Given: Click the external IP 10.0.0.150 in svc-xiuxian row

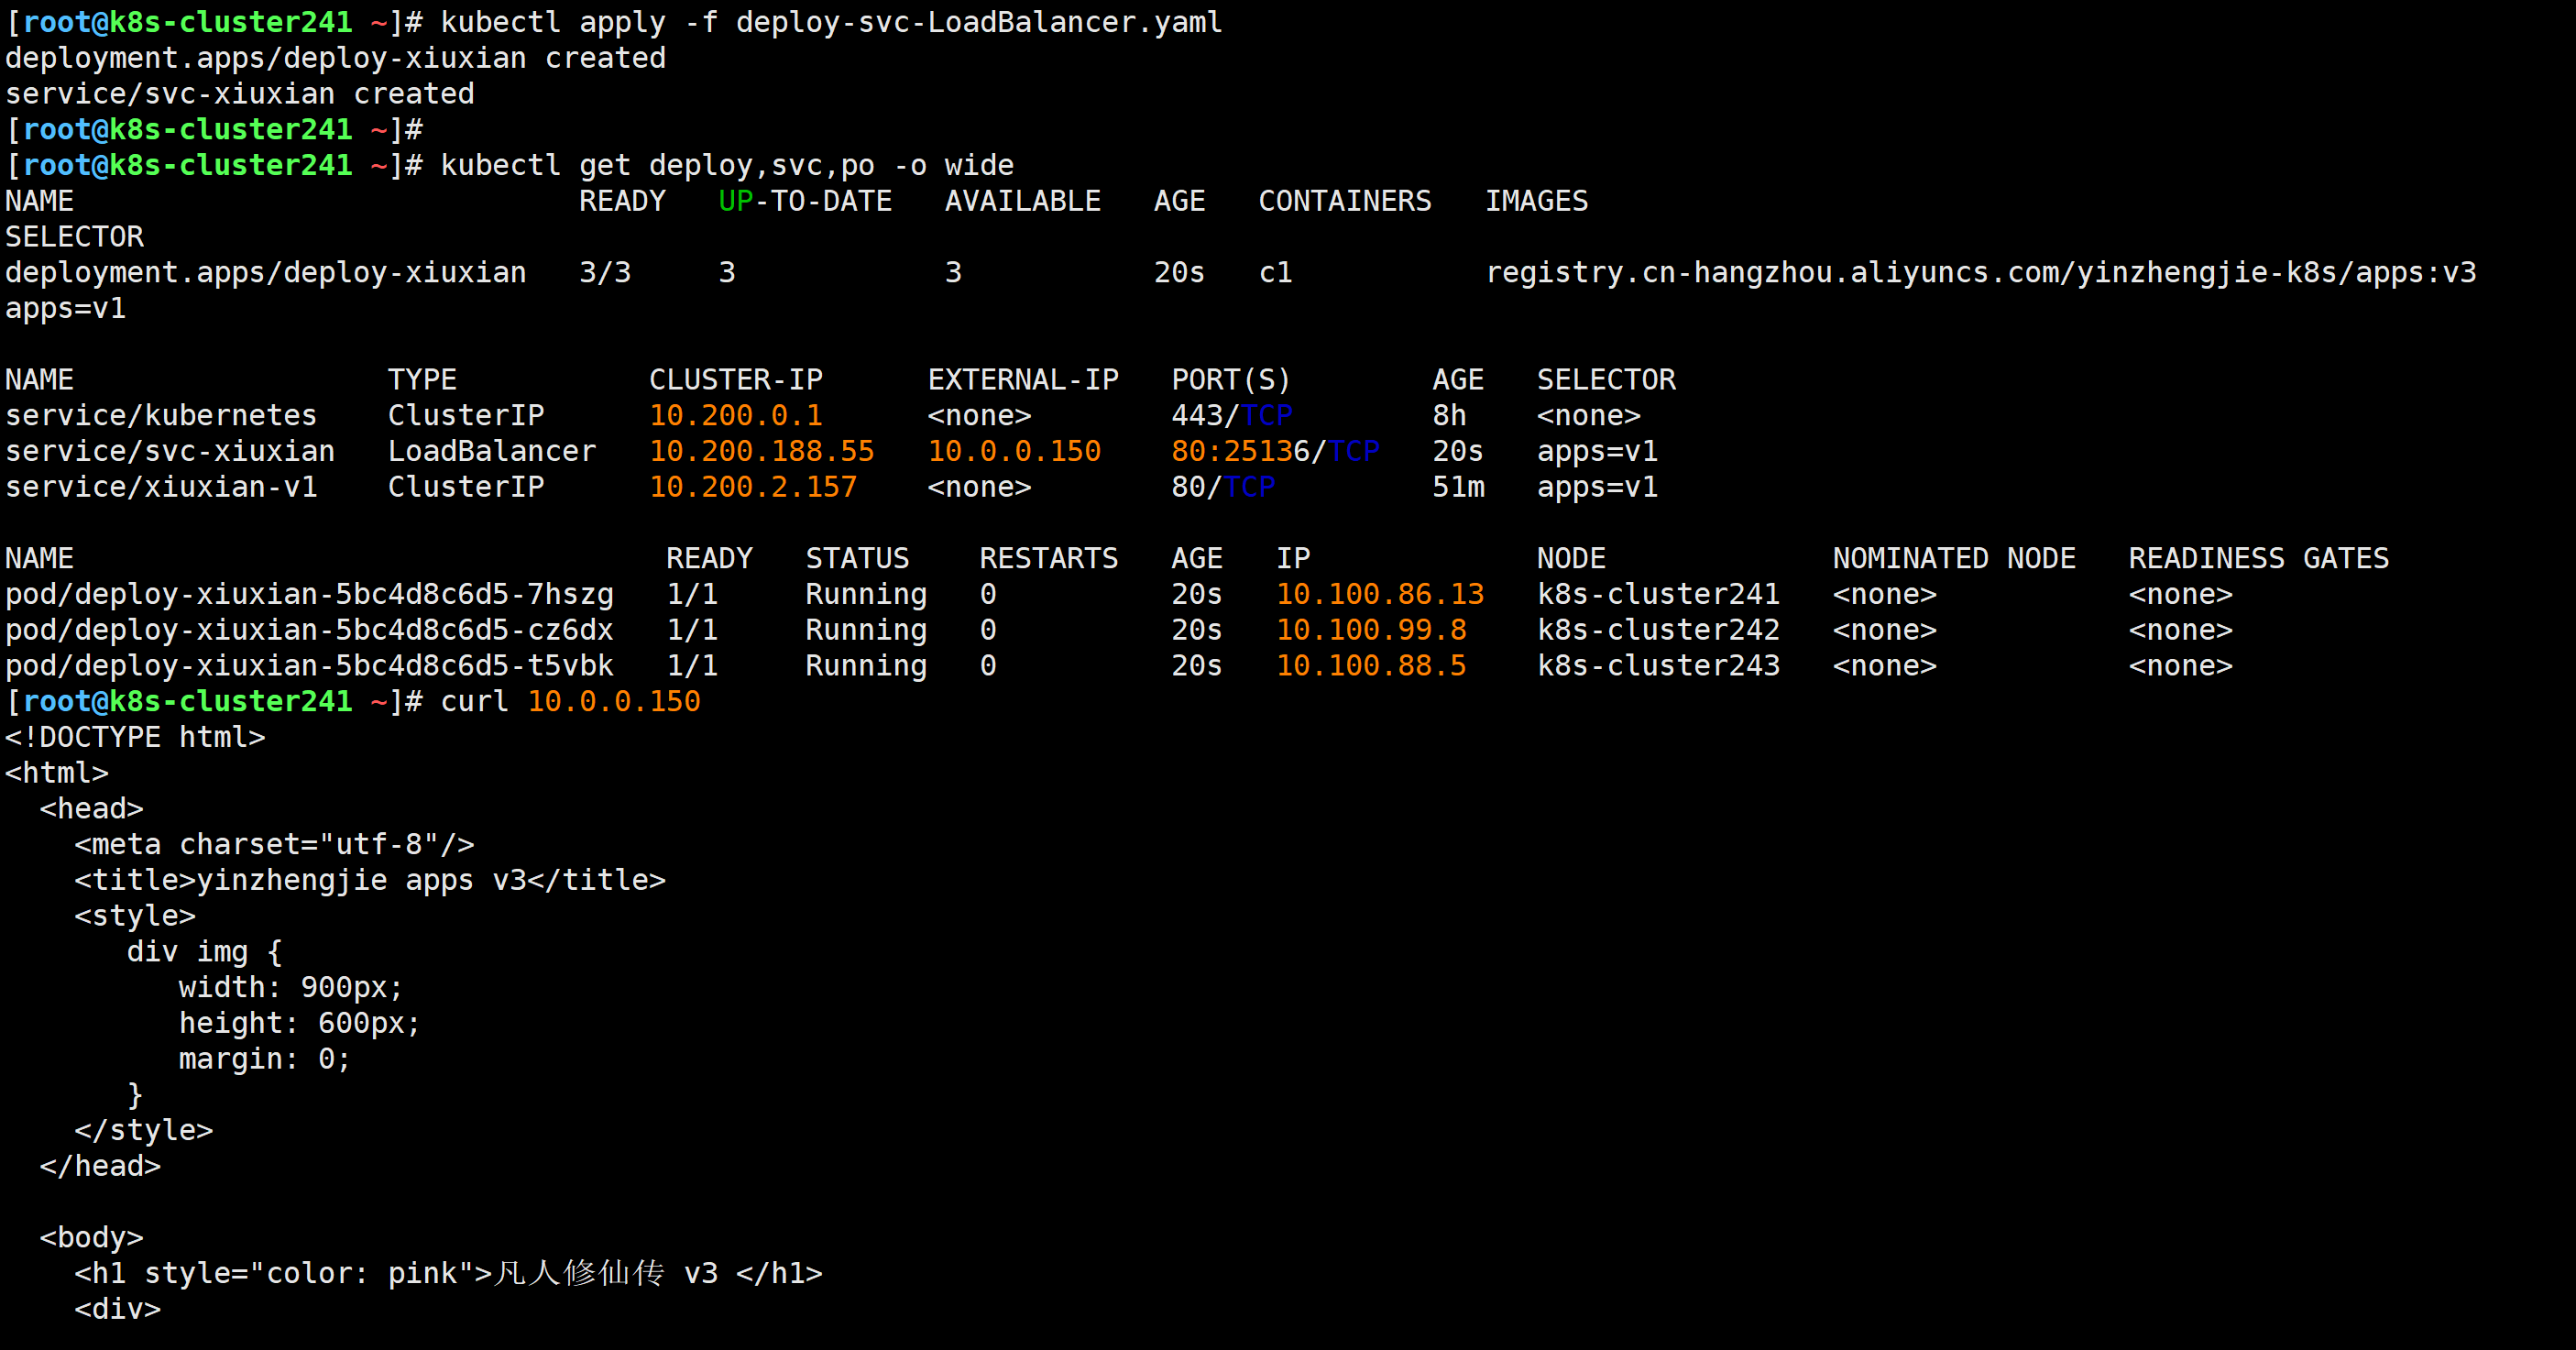Looking at the screenshot, I should tap(1014, 451).
